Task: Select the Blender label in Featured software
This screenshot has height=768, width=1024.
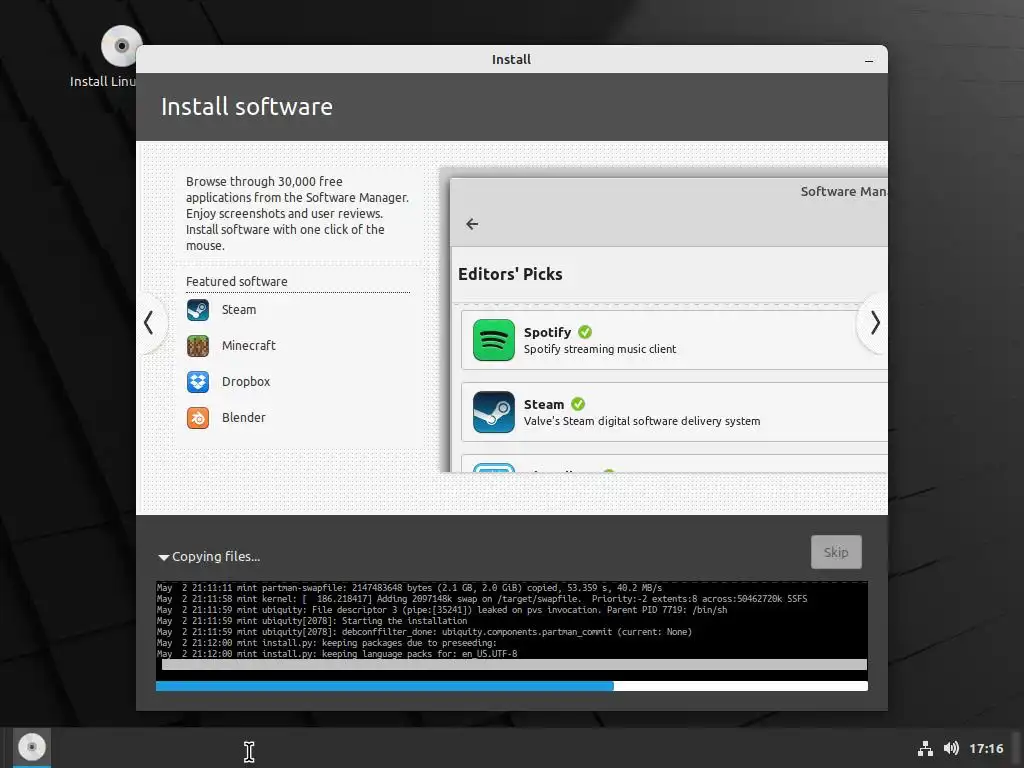Action: tap(244, 418)
